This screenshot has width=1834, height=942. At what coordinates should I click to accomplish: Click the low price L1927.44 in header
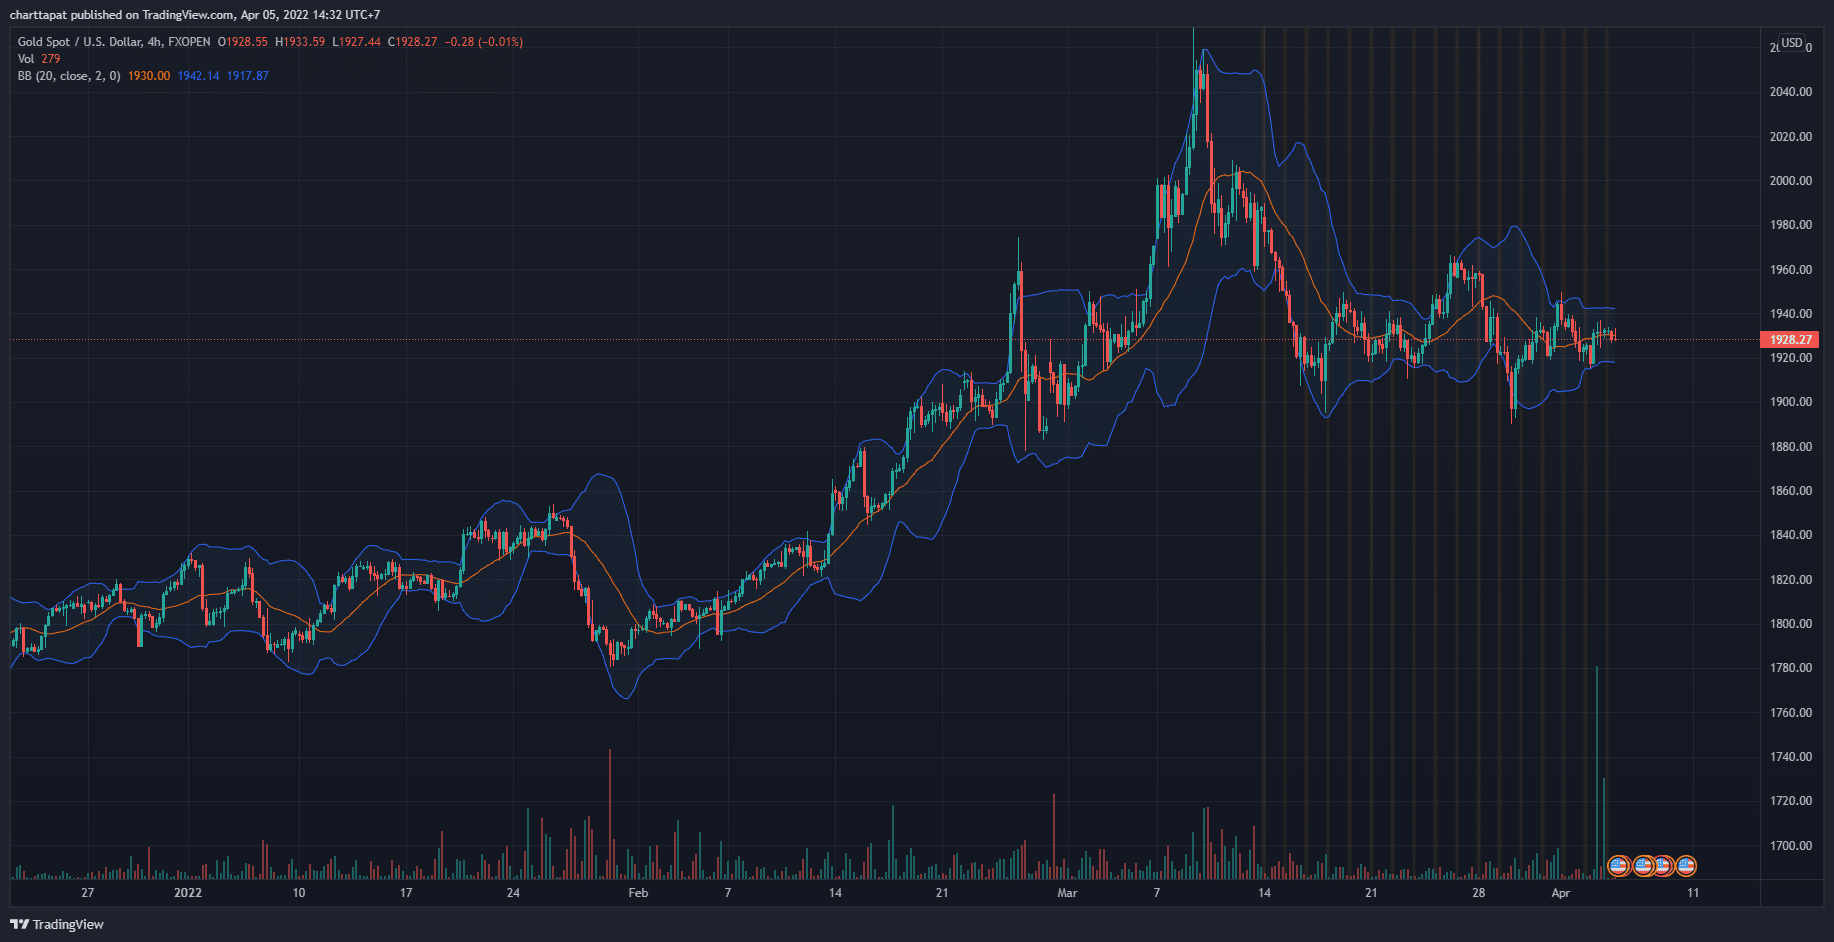pyautogui.click(x=357, y=42)
